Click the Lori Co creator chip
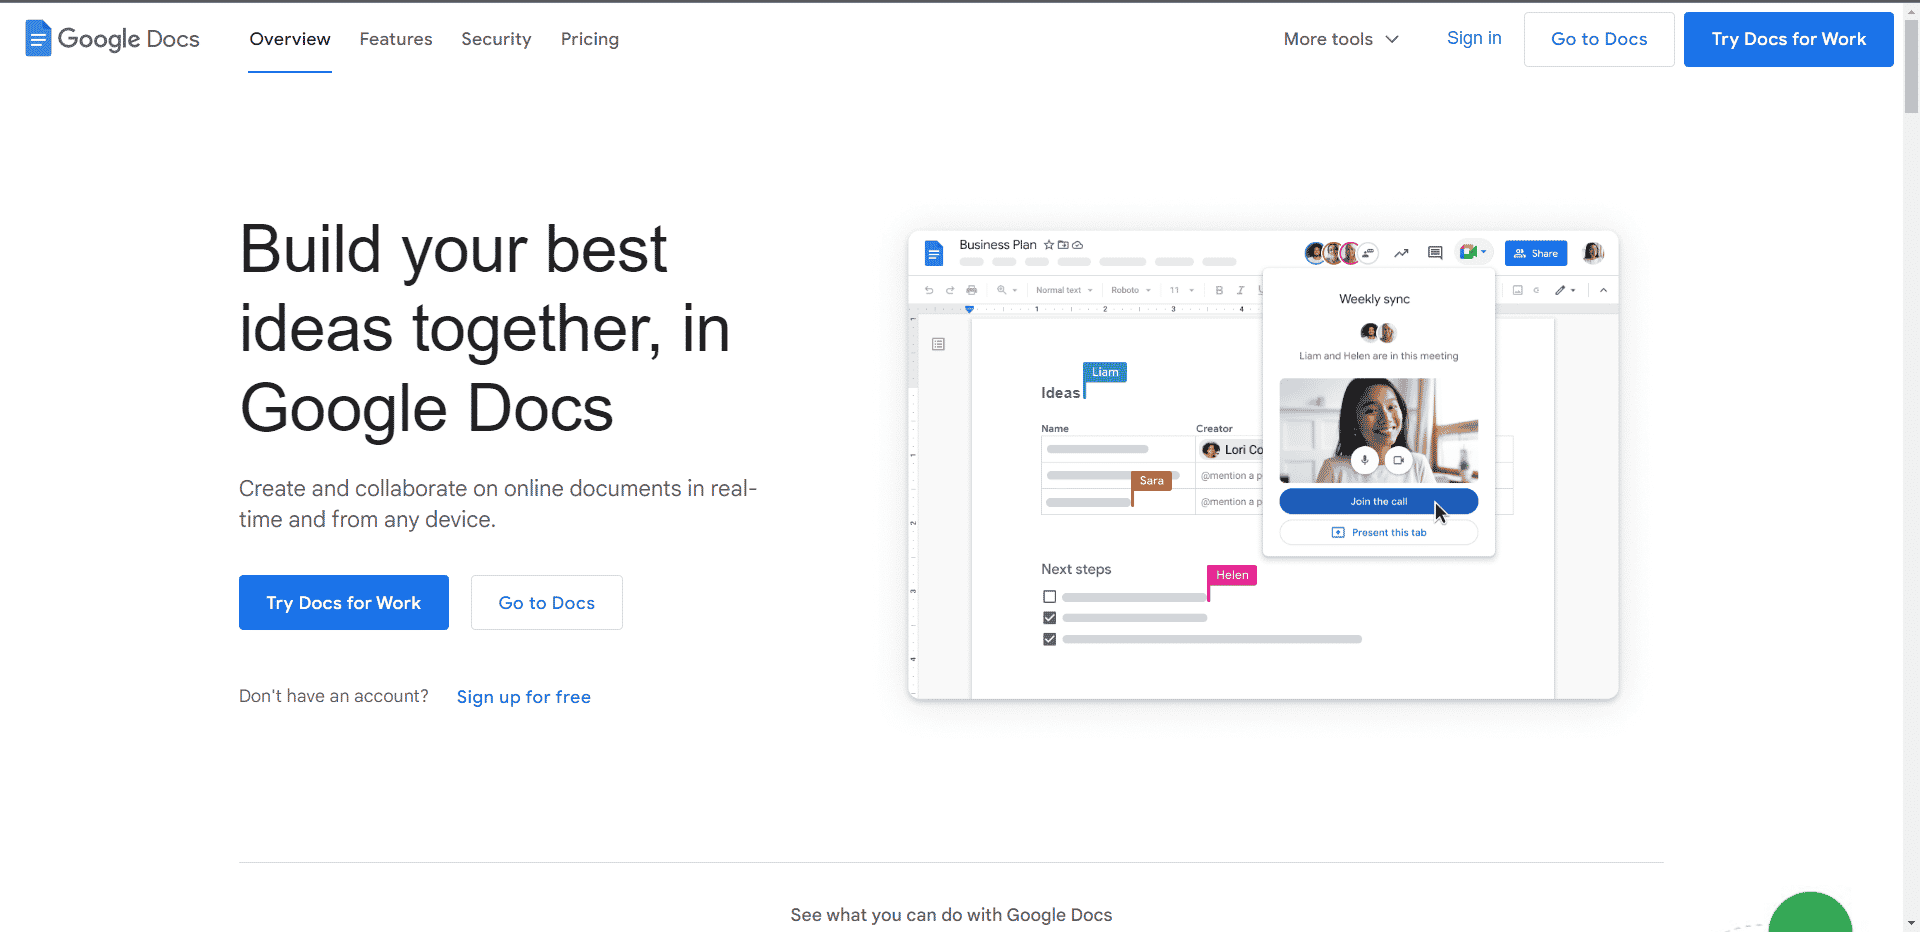1920x932 pixels. tap(1232, 450)
